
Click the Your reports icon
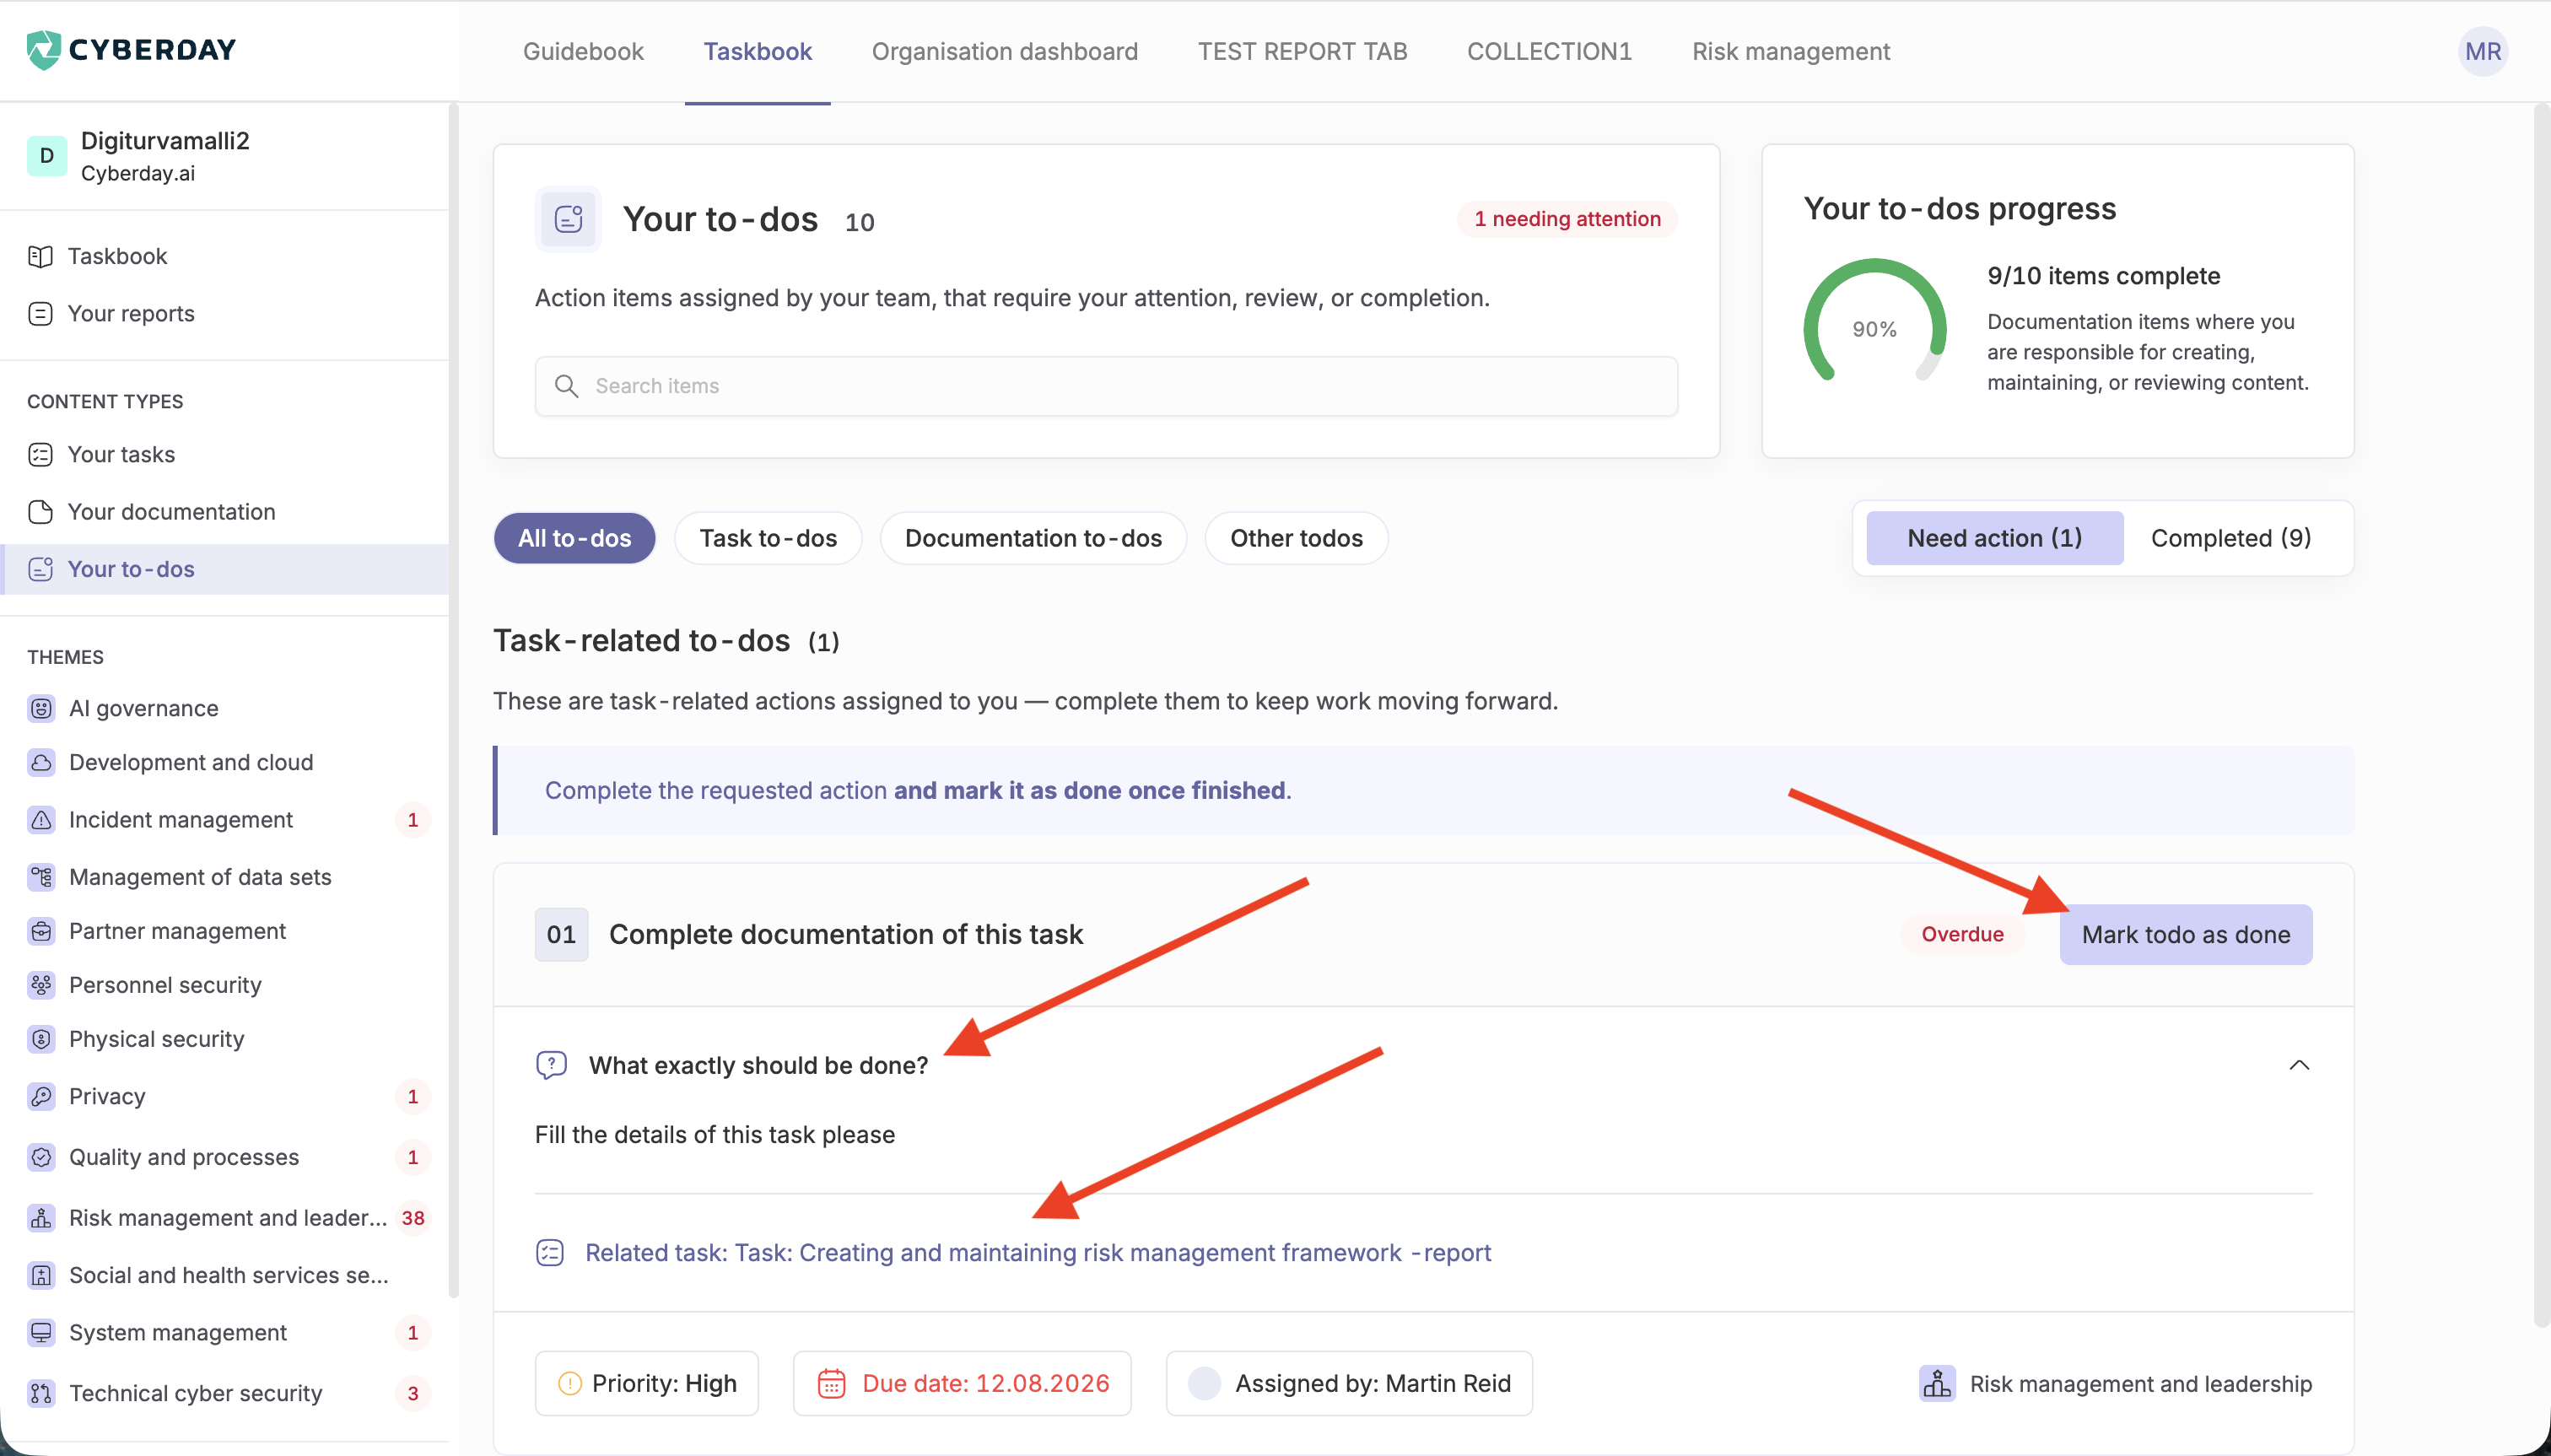(x=40, y=314)
